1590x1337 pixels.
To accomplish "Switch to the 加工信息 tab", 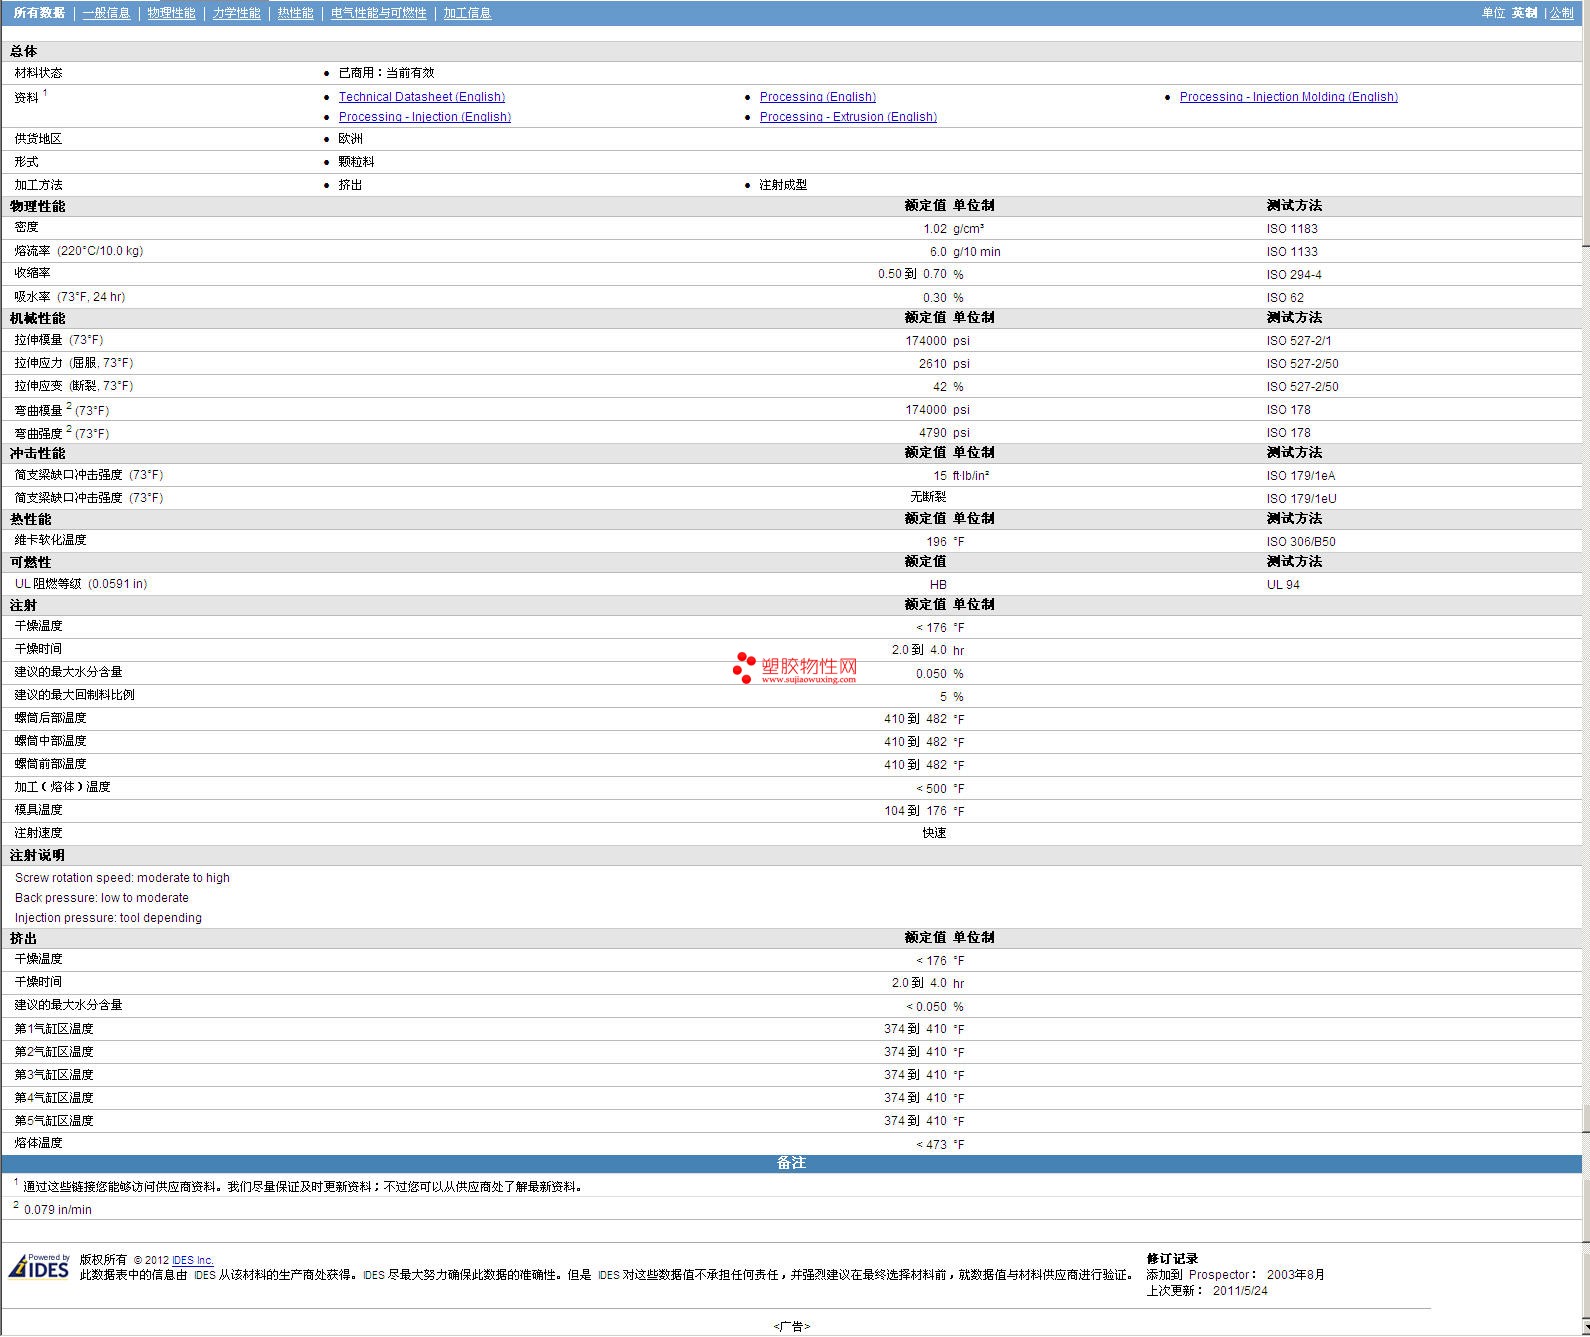I will pos(467,13).
